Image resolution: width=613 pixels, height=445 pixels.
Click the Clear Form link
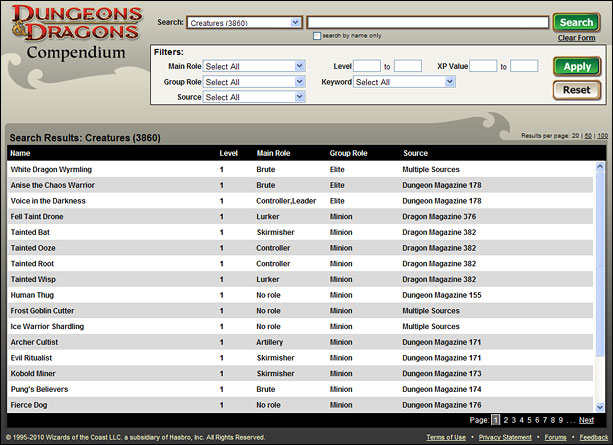tap(576, 38)
